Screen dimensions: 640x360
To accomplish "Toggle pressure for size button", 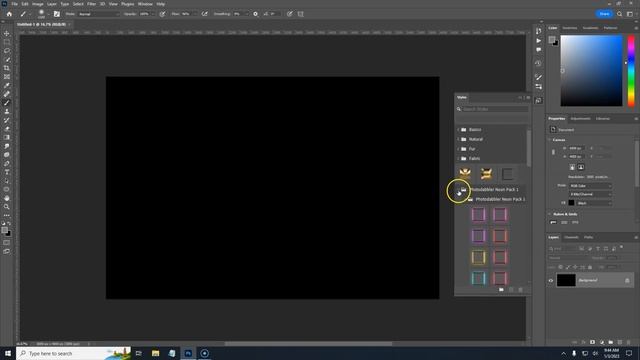I will 289,14.
